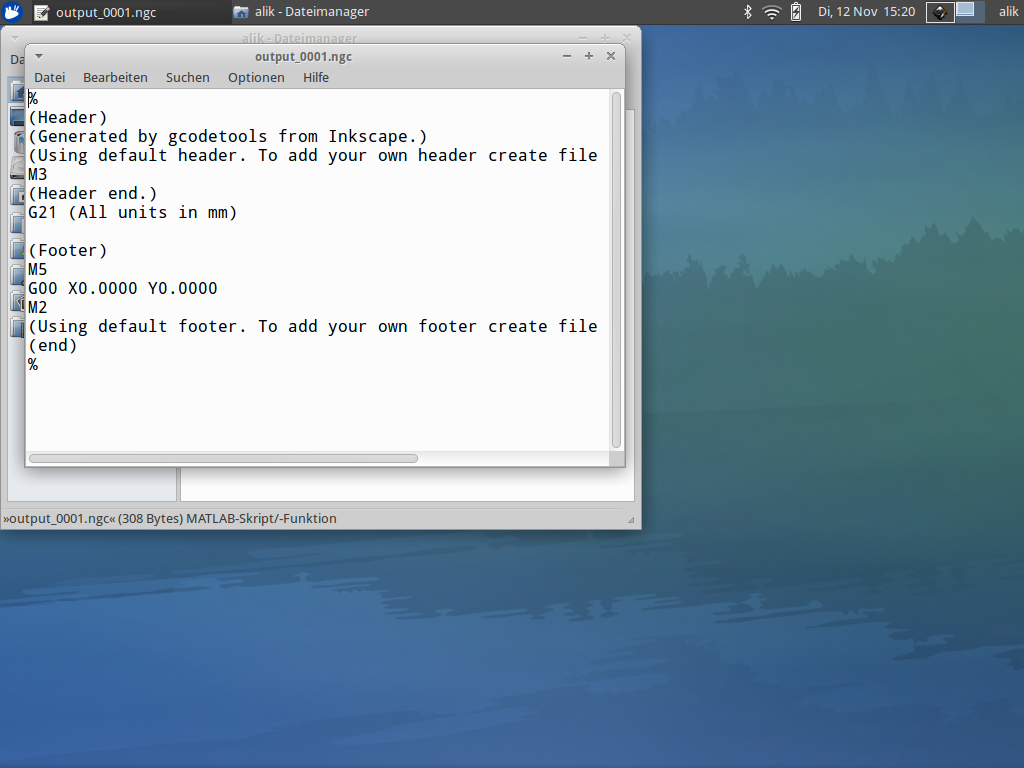Switch to the first workspace thumbnail

pos(940,12)
